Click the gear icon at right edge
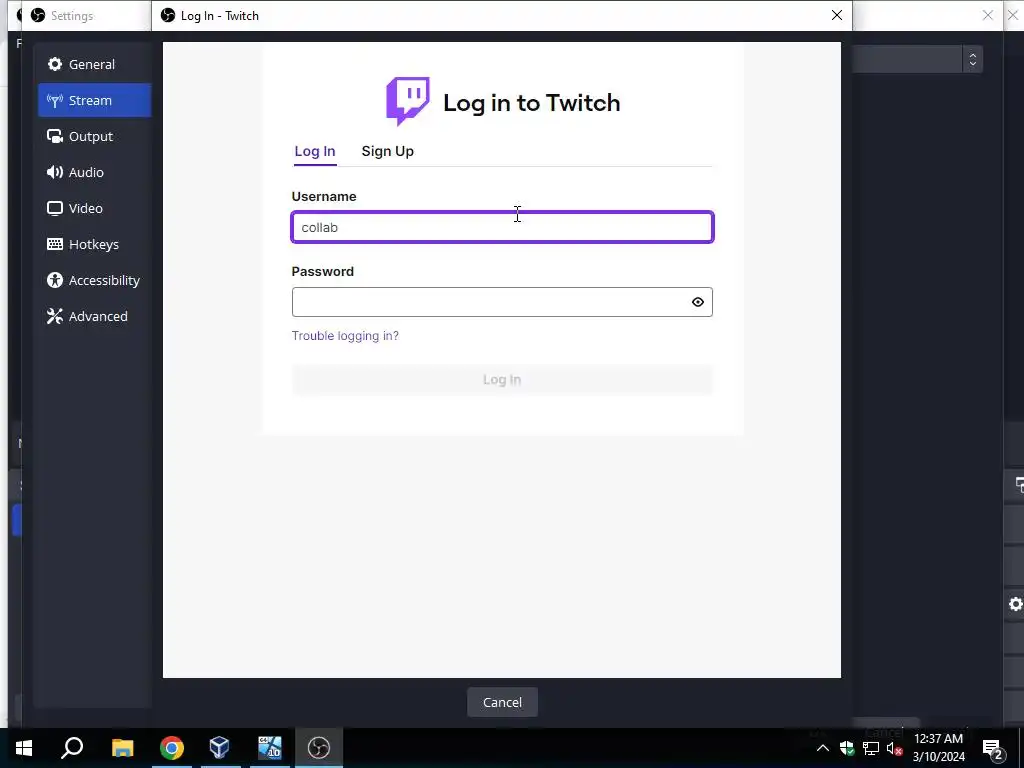This screenshot has width=1024, height=768. (1015, 604)
